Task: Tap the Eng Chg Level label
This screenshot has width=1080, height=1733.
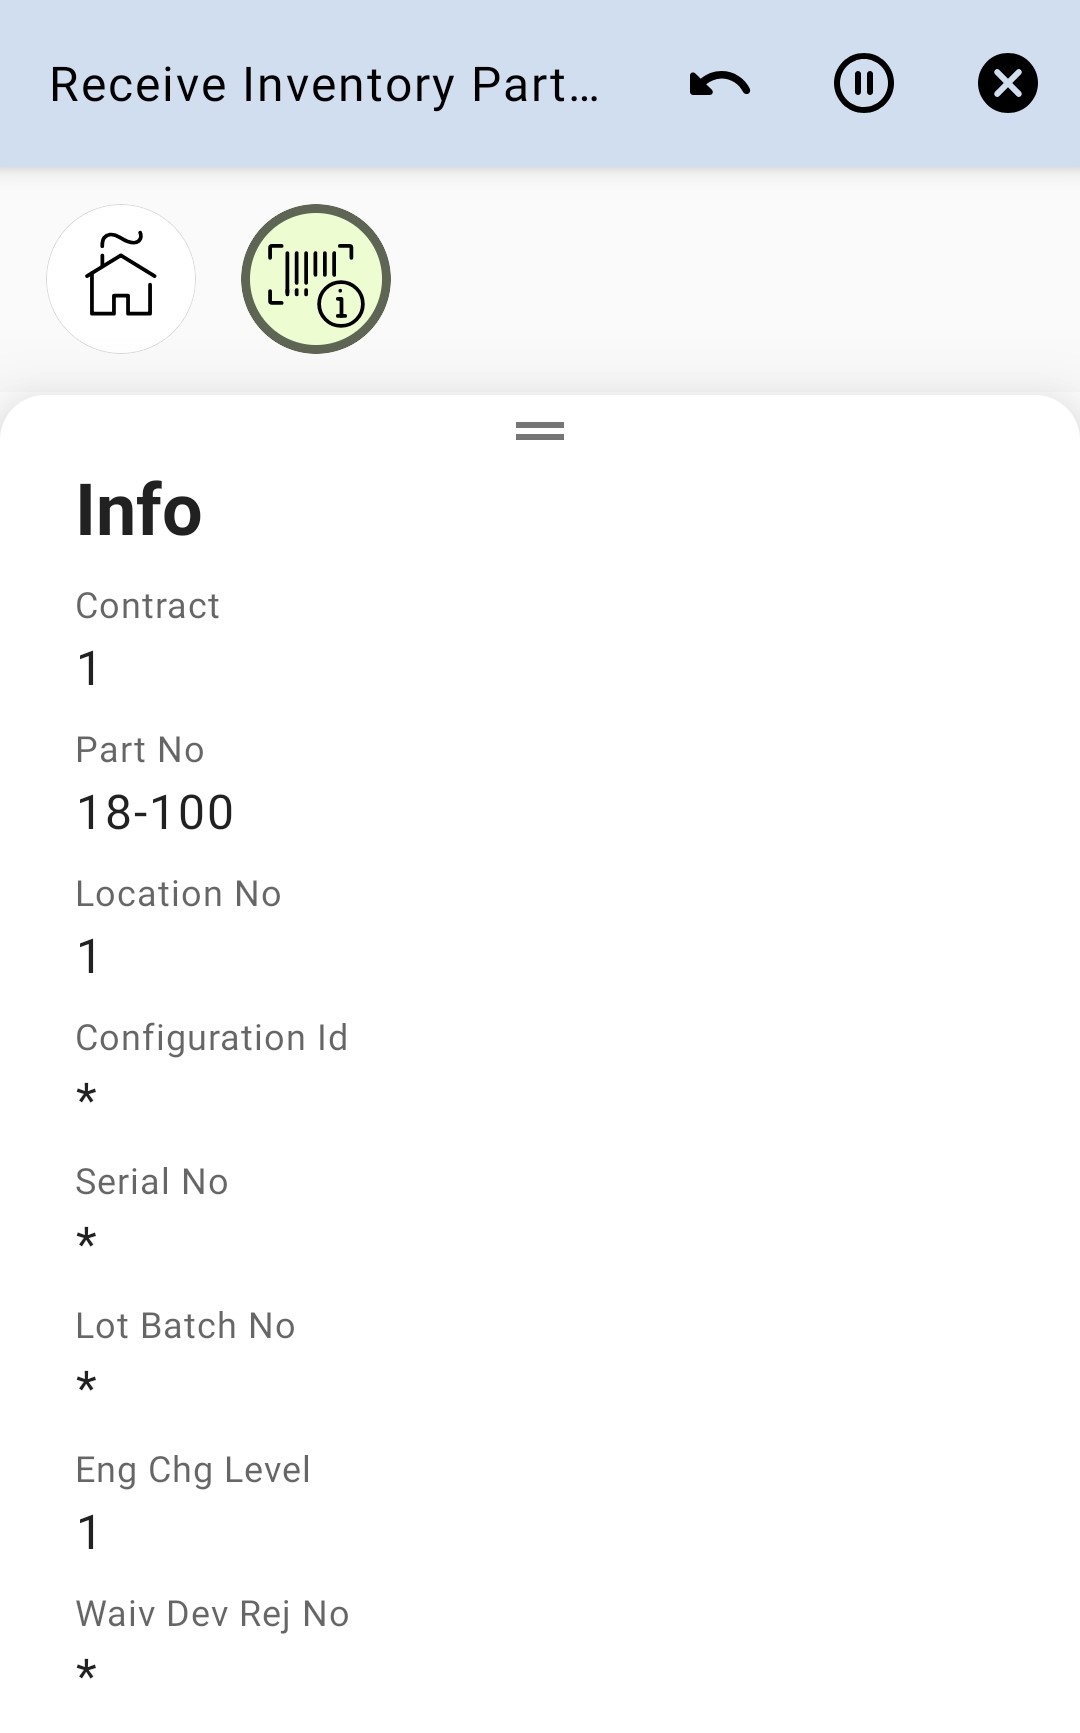Action: (x=193, y=1470)
